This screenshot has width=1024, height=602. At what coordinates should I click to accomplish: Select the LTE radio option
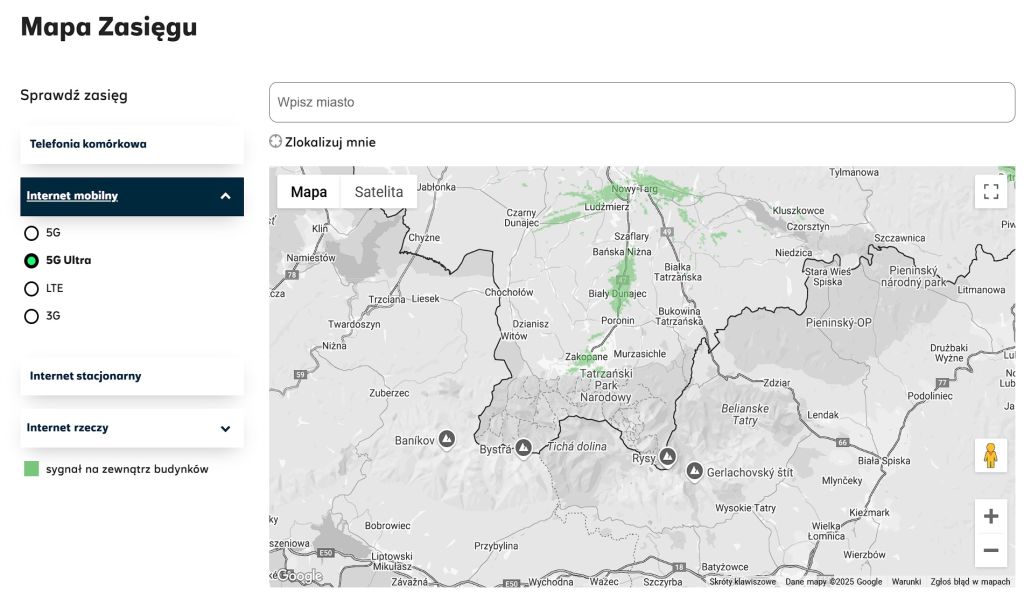pos(32,289)
